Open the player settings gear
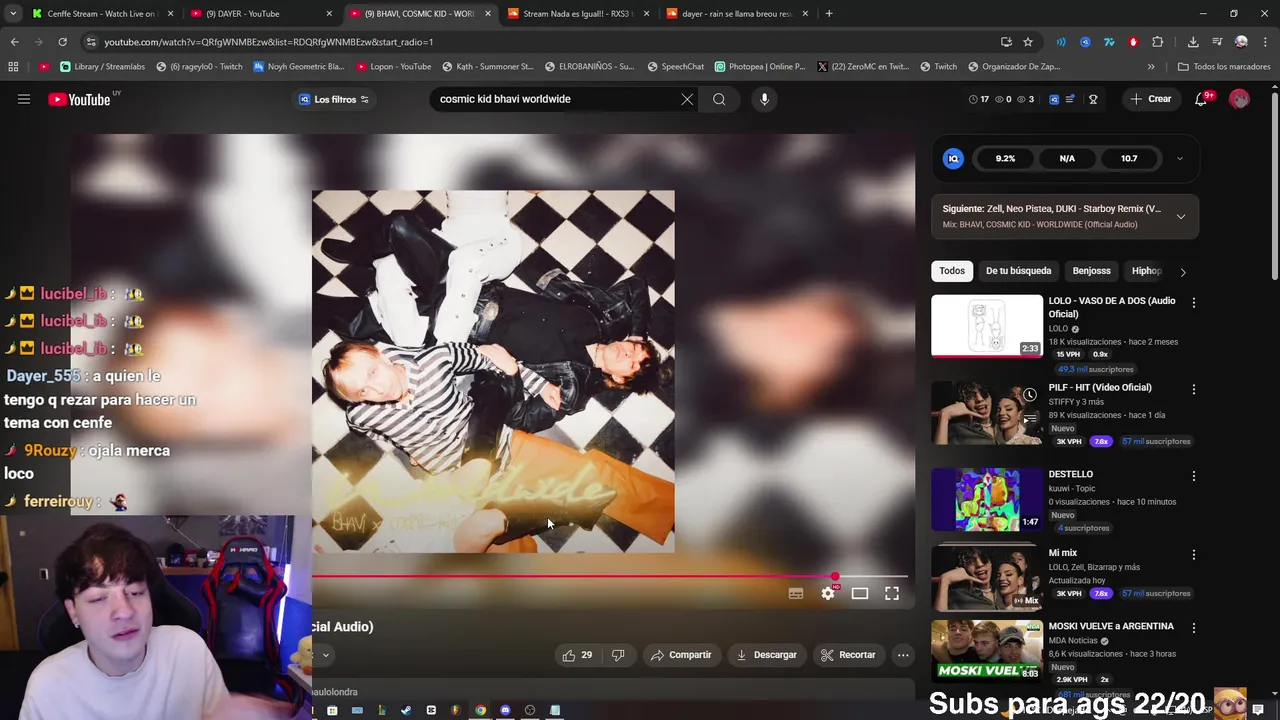1280x720 pixels. [828, 594]
